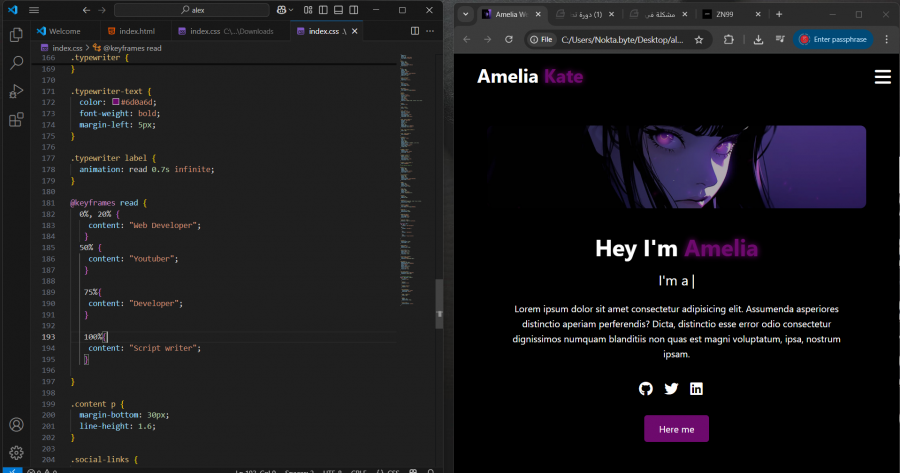Viewport: 900px width, 473px height.
Task: Open the hamburger menu on Amelia Kate page
Action: point(882,77)
